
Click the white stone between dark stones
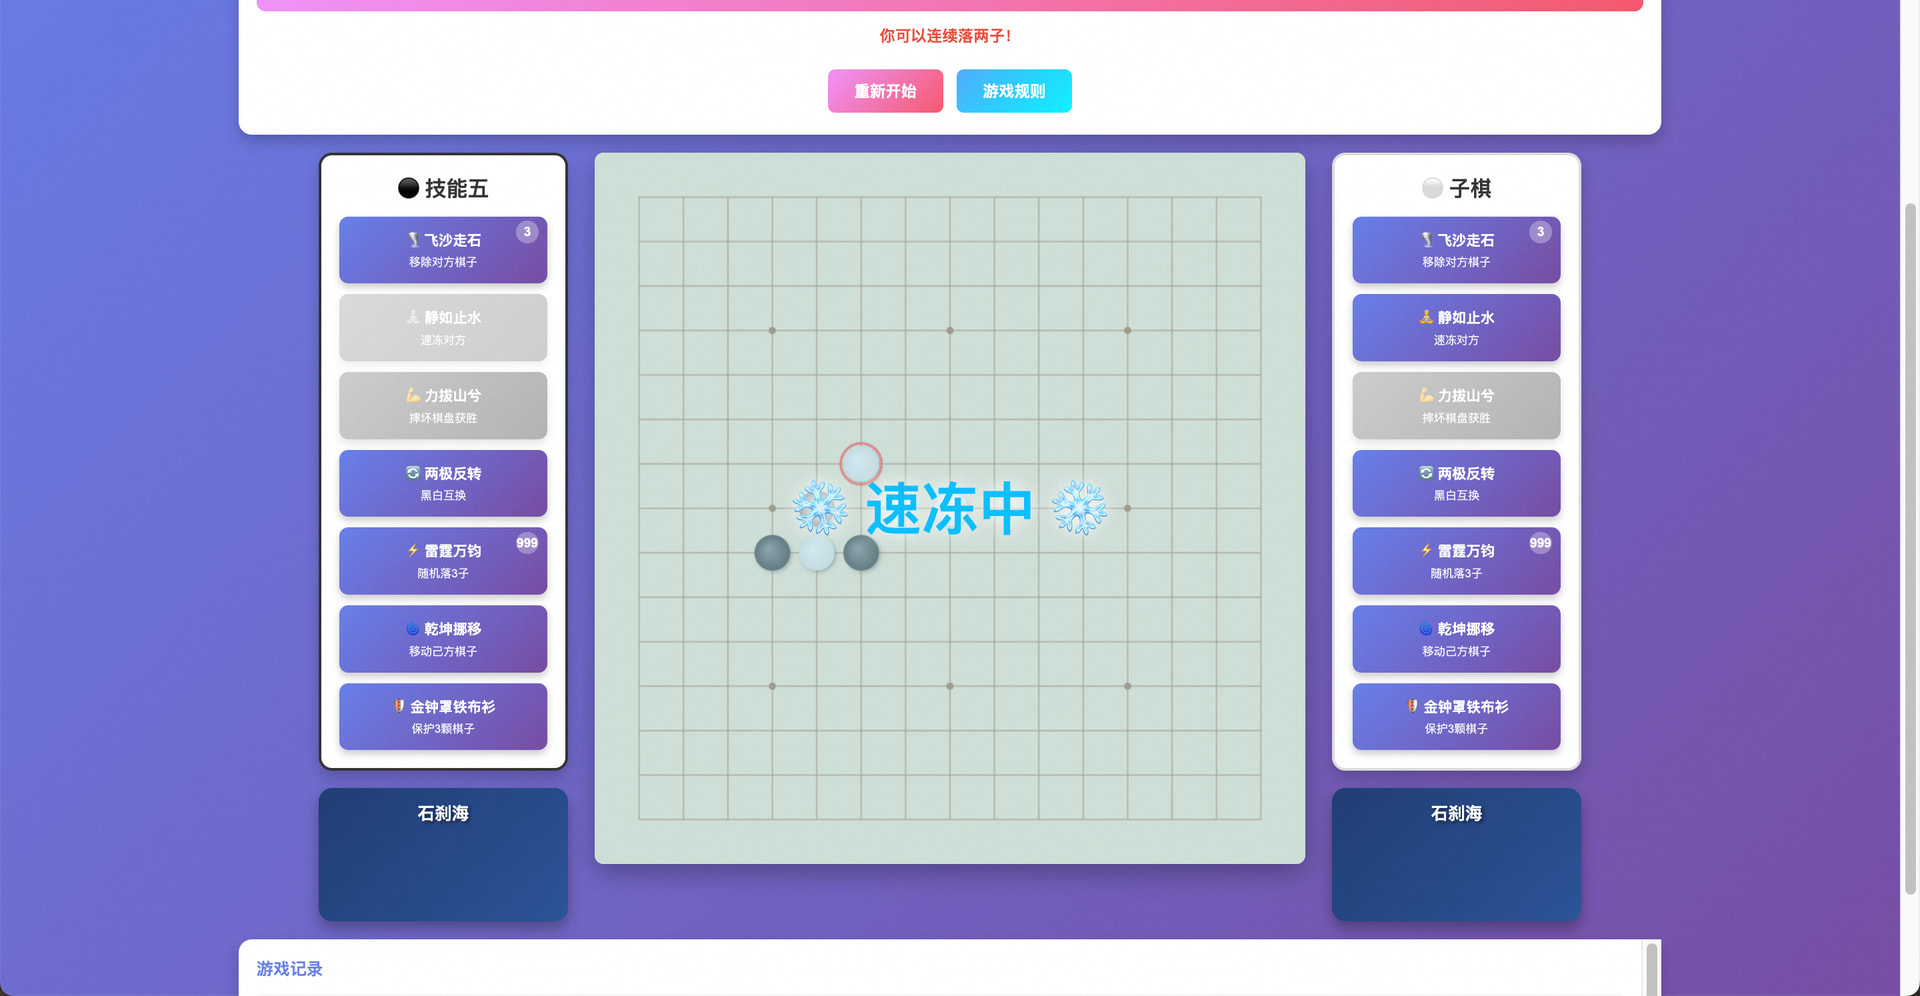click(817, 553)
